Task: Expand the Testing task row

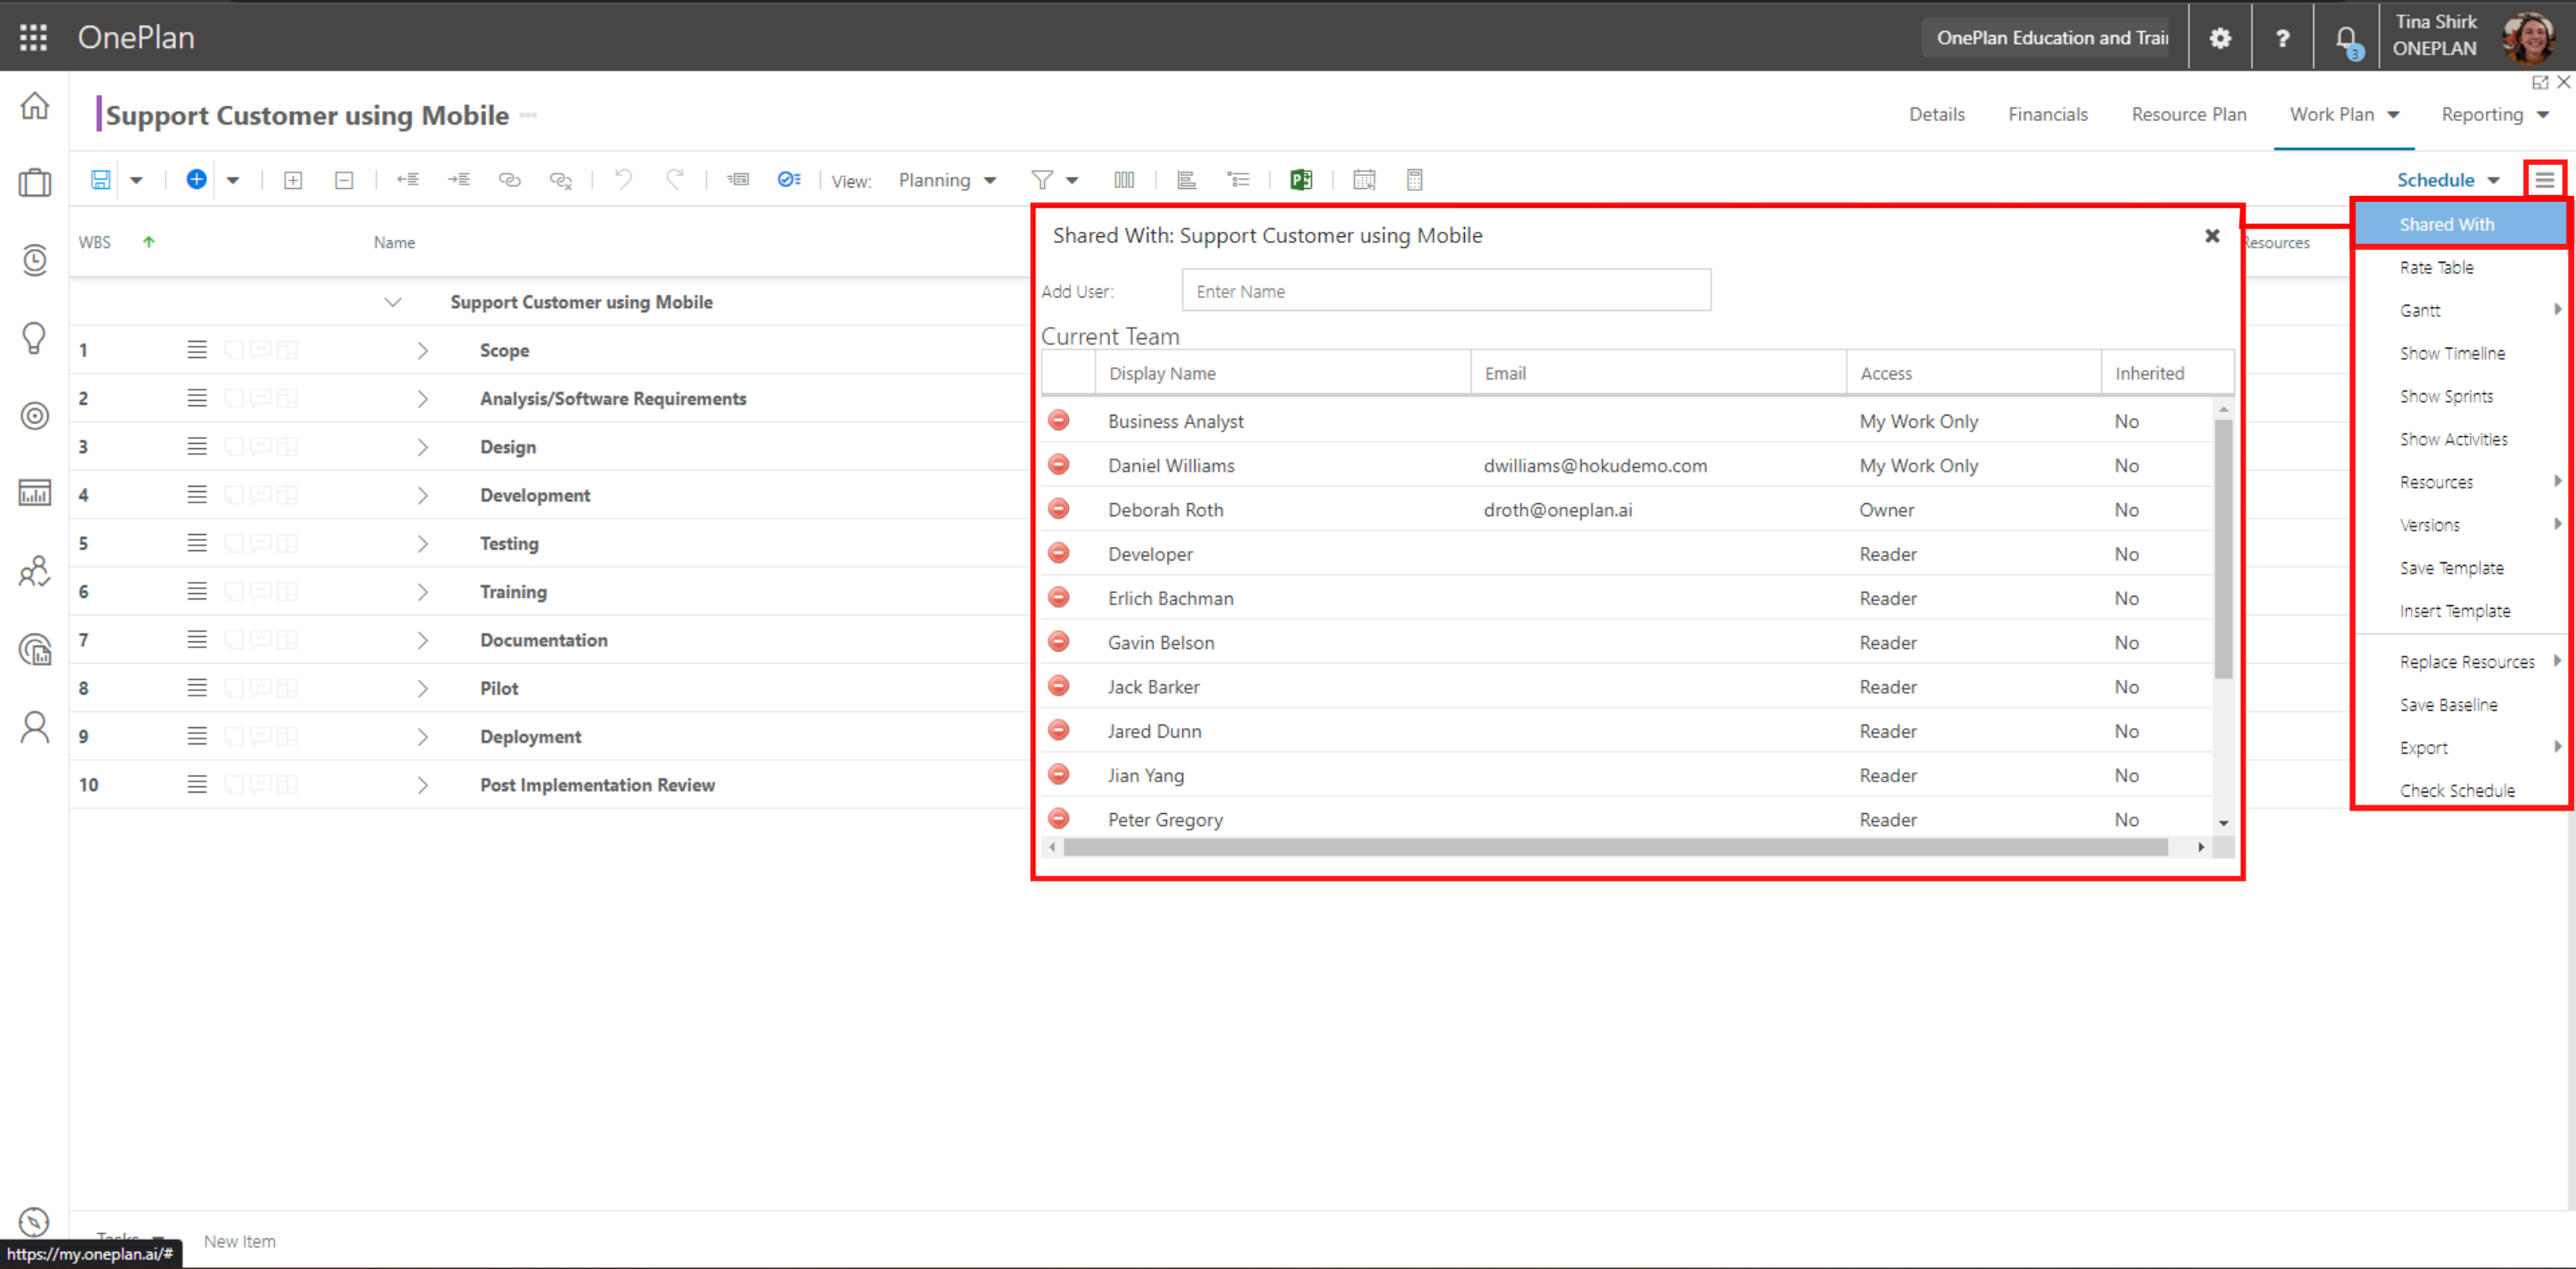Action: (x=422, y=543)
